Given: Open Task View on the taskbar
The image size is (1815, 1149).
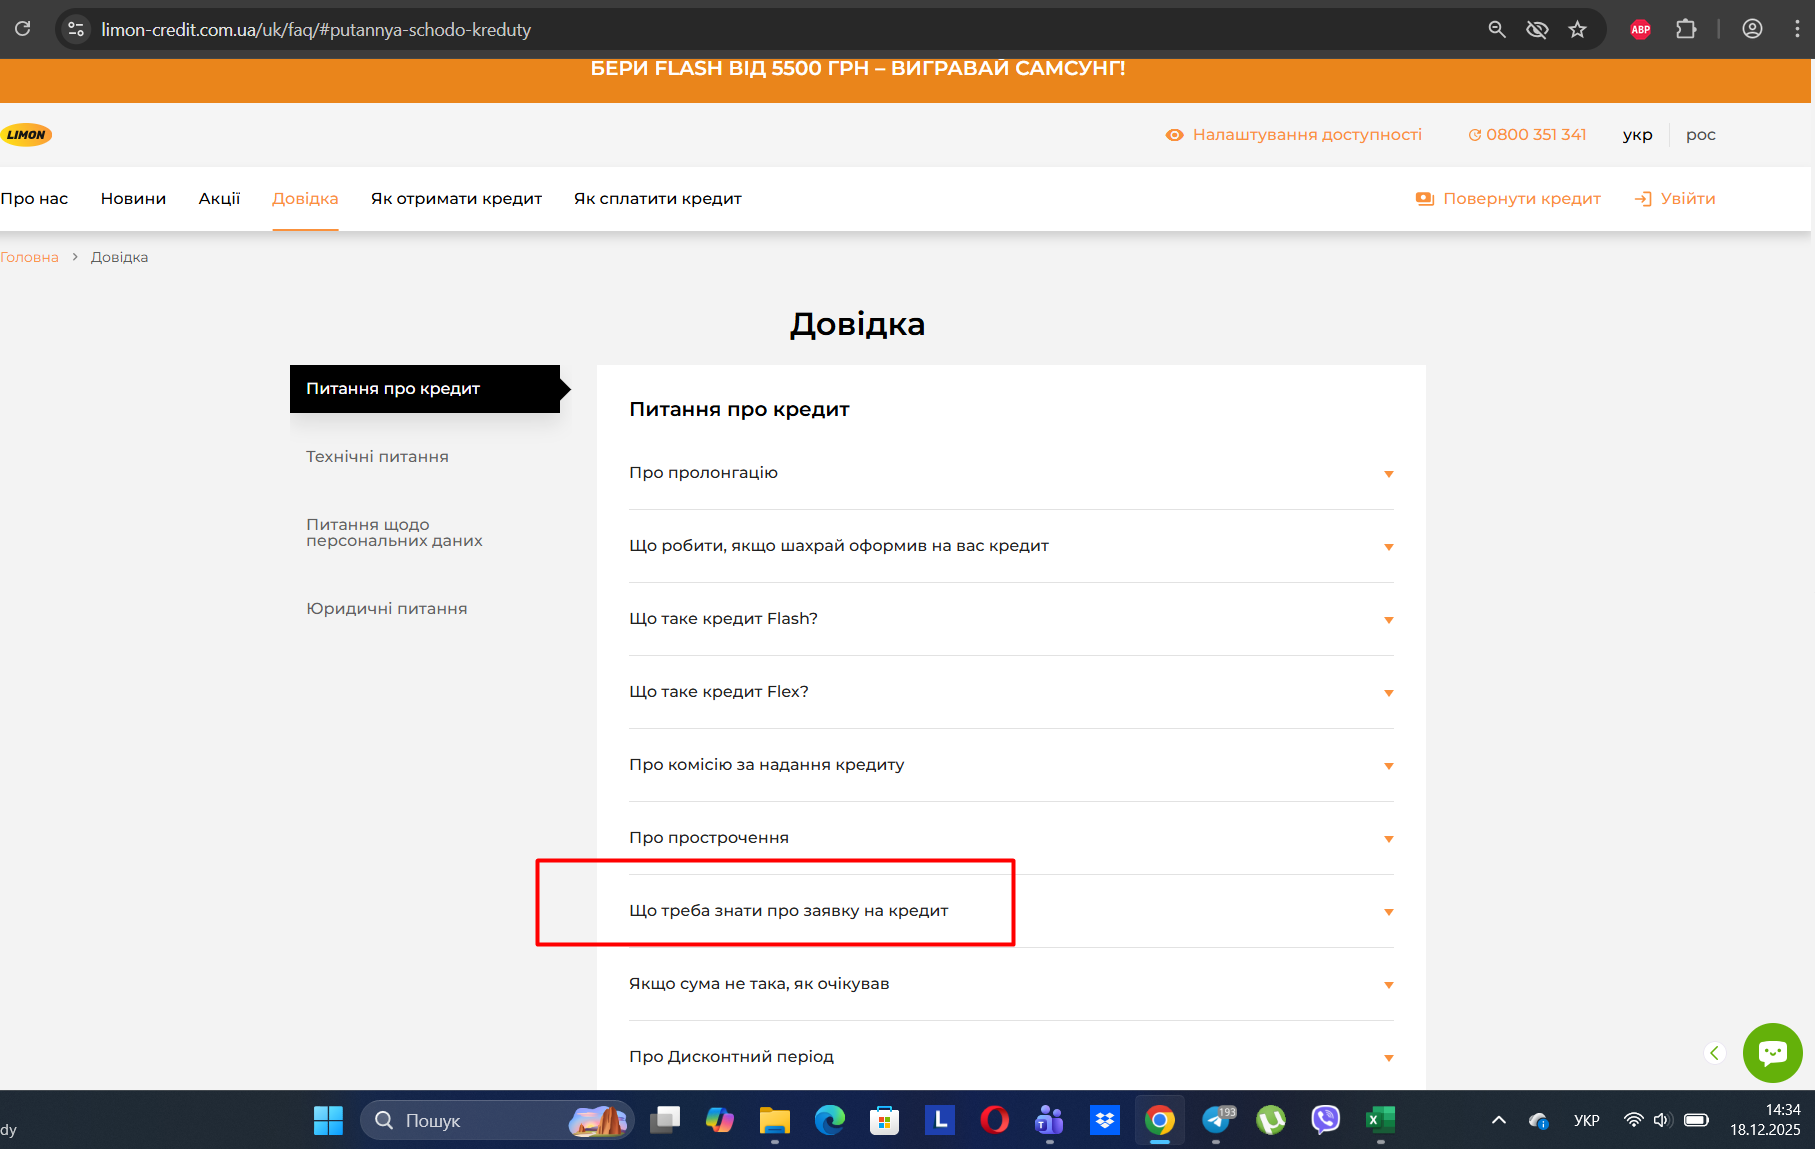Looking at the screenshot, I should pyautogui.click(x=665, y=1120).
